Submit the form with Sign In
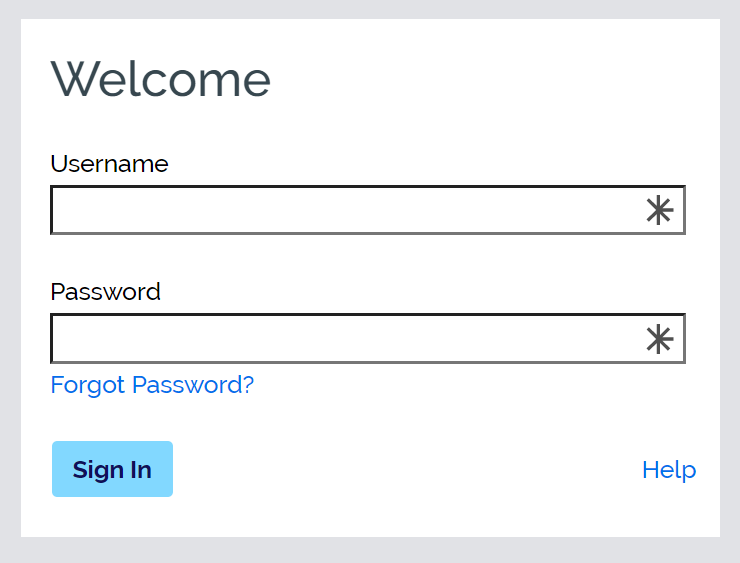The image size is (740, 563). point(112,469)
